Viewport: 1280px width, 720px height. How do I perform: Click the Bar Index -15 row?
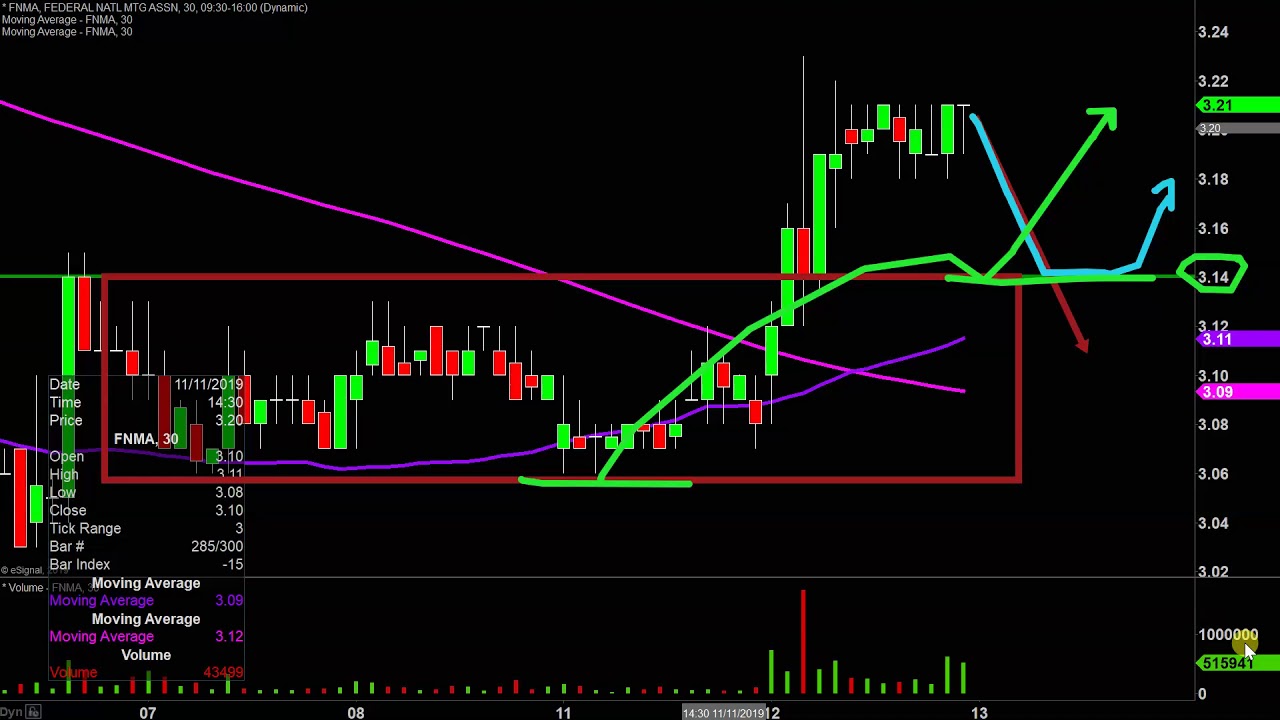click(146, 565)
